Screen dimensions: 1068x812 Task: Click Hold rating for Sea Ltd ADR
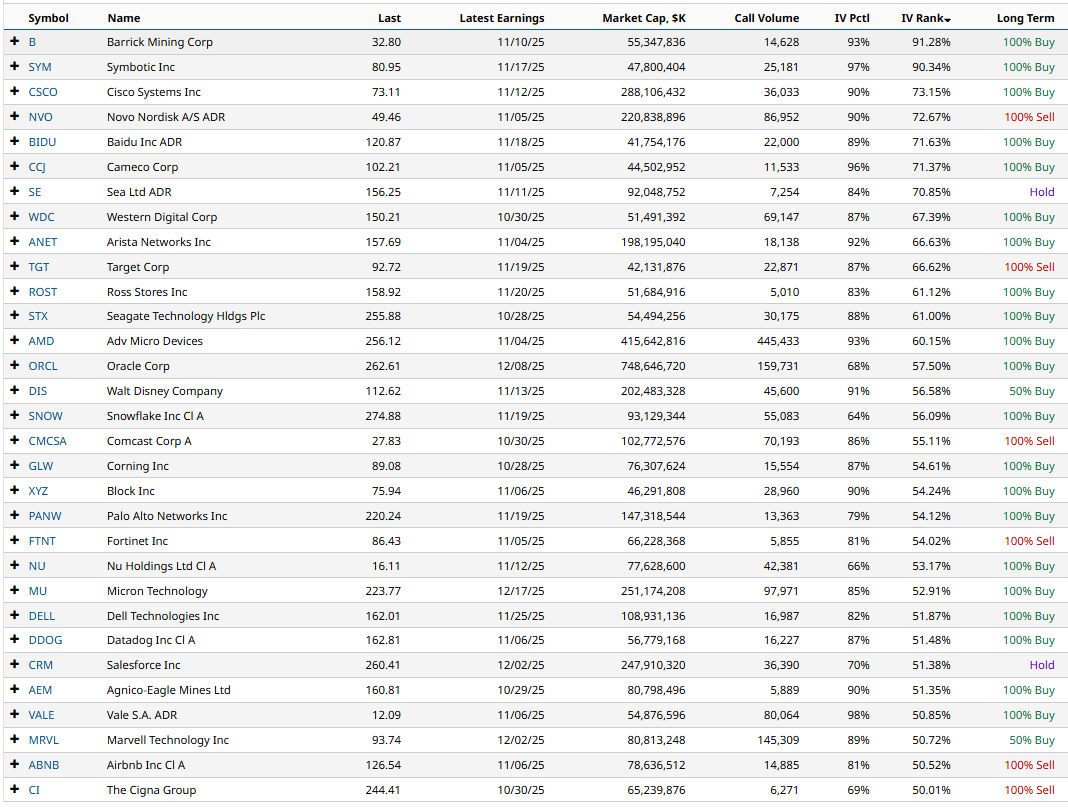[x=1041, y=192]
